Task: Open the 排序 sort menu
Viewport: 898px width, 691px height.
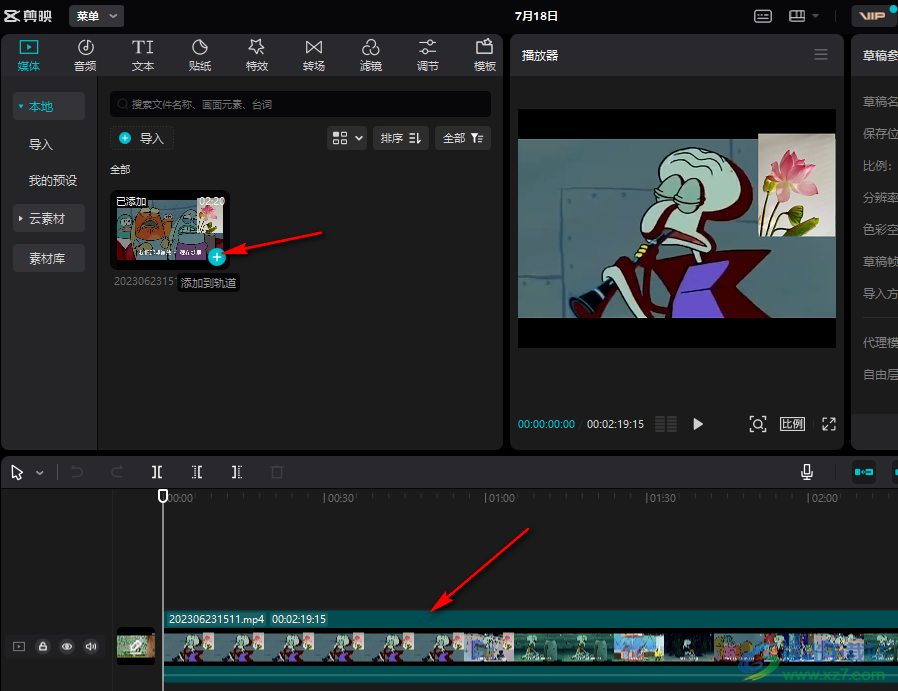Action: click(401, 138)
